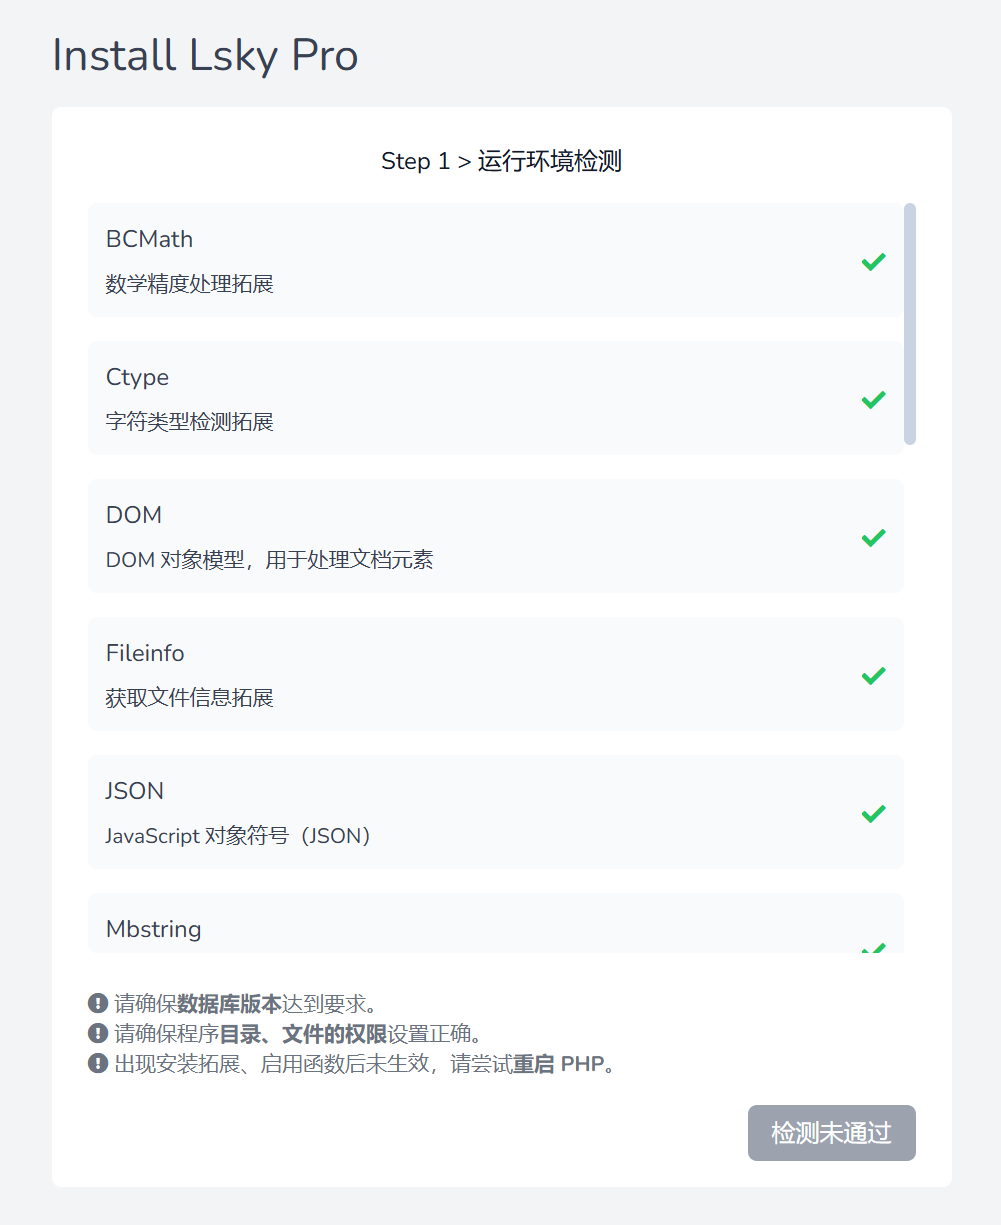This screenshot has width=1001, height=1225.
Task: Click the Fileinfo green checkmark icon
Action: [874, 675]
